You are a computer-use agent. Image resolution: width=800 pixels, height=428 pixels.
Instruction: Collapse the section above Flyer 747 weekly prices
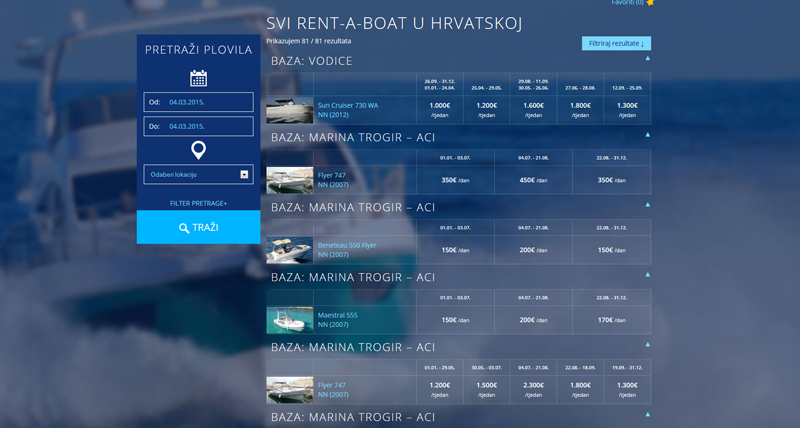647,344
